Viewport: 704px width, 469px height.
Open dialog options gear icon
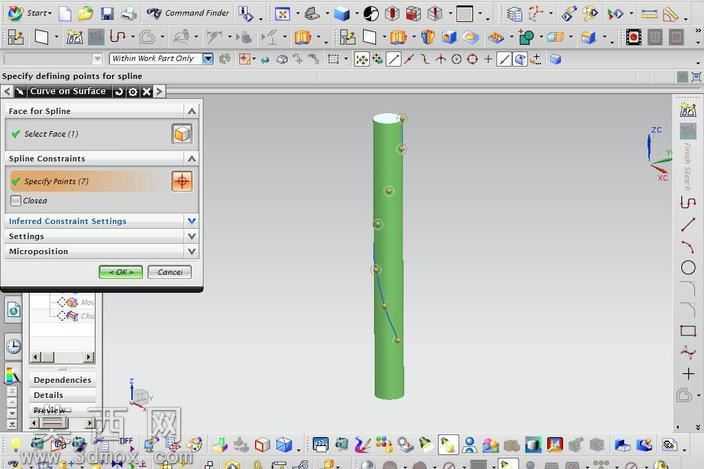click(132, 92)
